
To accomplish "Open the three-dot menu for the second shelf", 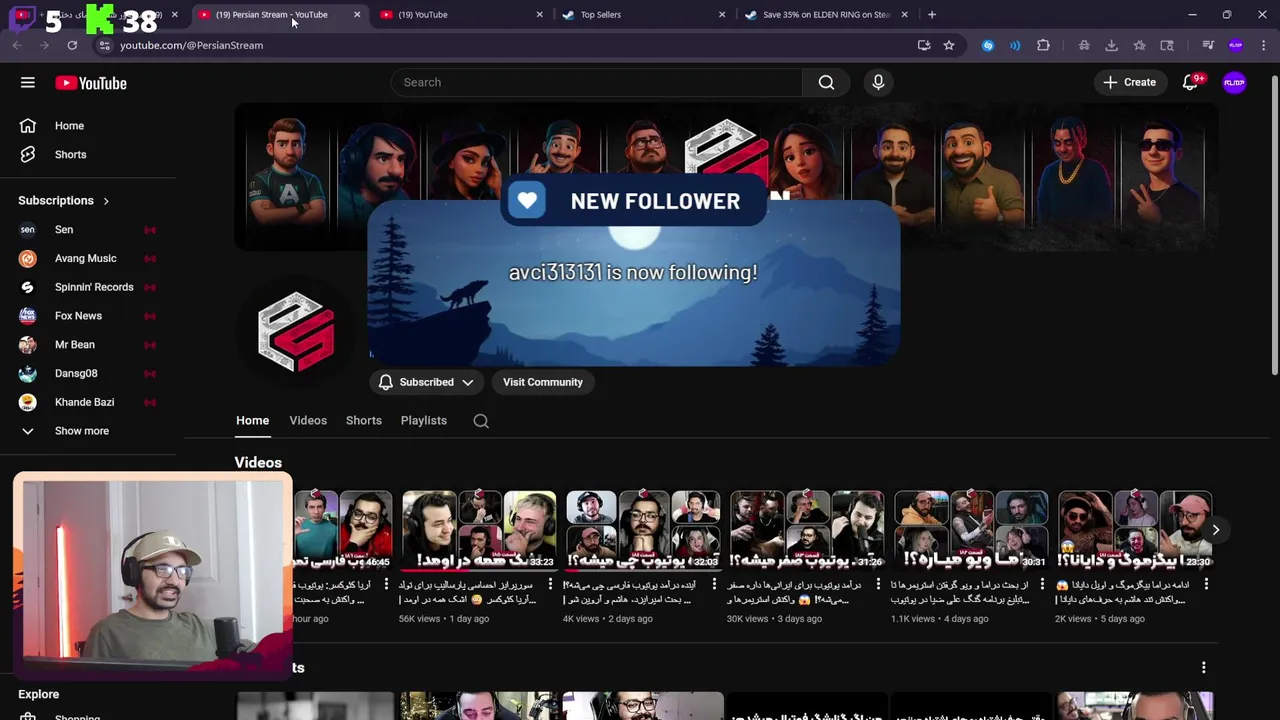I will [1204, 667].
